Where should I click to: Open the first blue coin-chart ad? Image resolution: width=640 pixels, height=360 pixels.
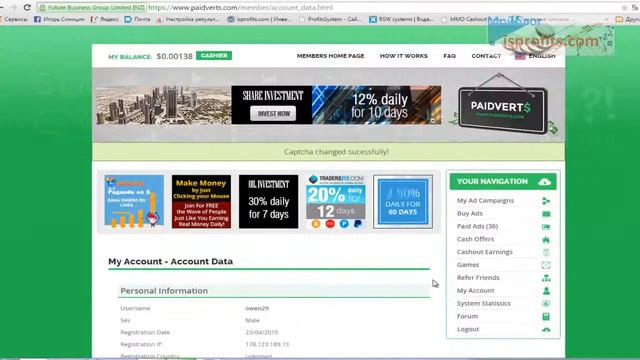tap(134, 202)
